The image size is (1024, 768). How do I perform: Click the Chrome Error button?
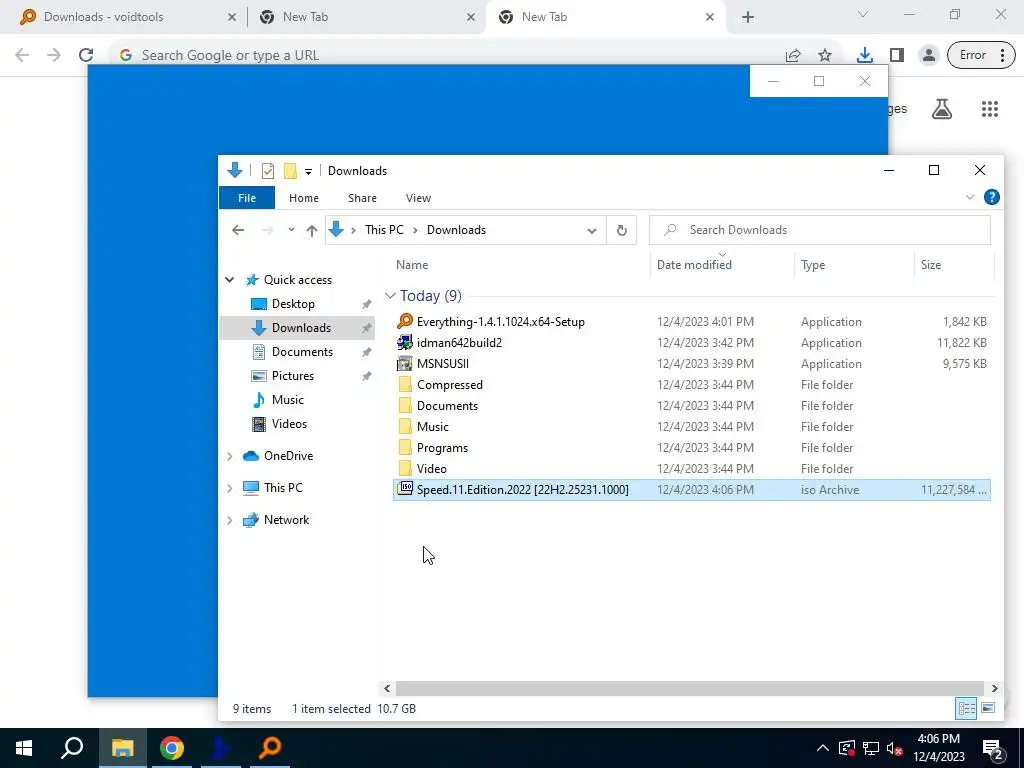[x=981, y=55]
